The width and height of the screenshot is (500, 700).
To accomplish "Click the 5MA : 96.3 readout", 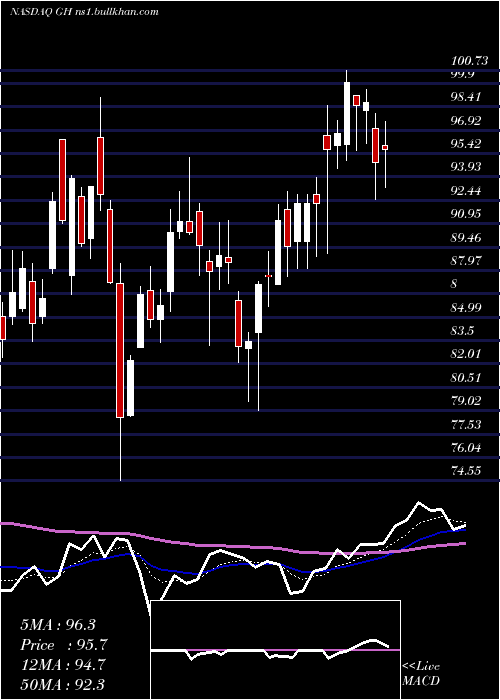I will click(x=58, y=625).
